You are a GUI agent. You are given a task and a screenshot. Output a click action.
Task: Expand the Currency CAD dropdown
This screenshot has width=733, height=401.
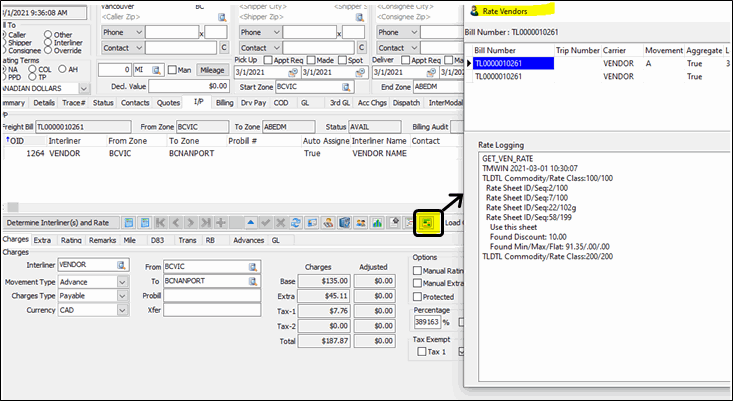(122, 311)
